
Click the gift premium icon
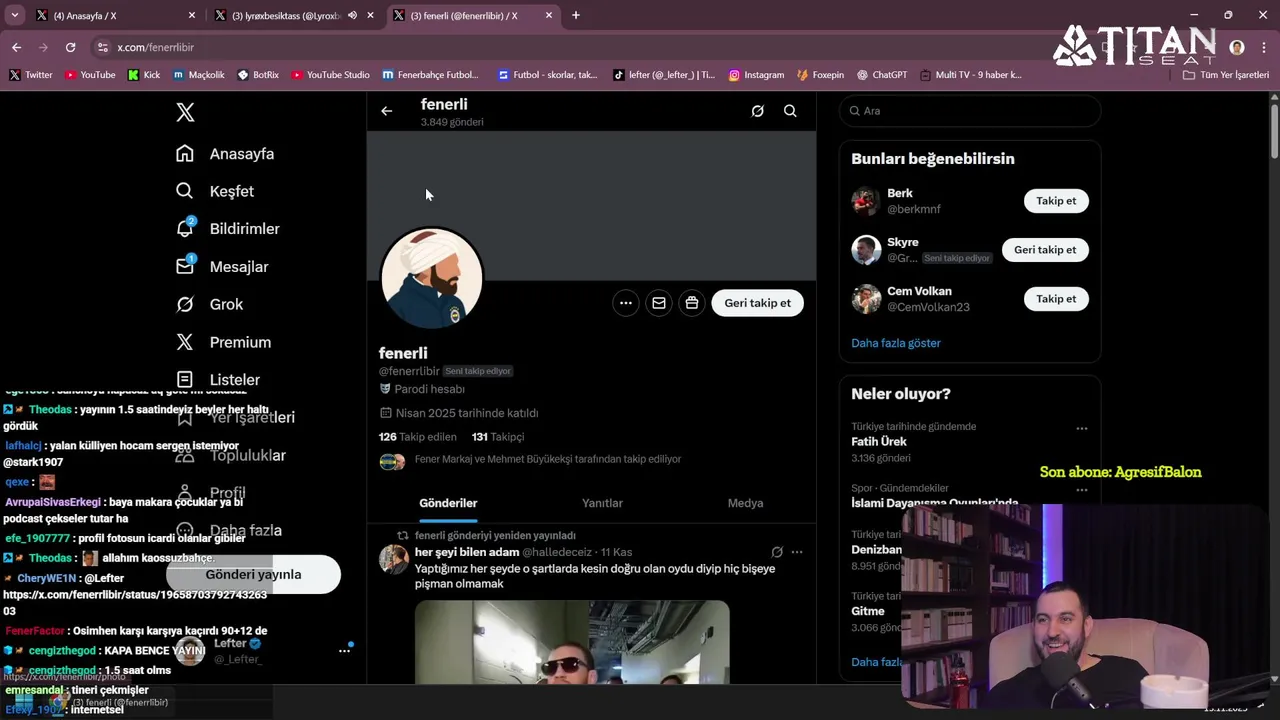691,303
